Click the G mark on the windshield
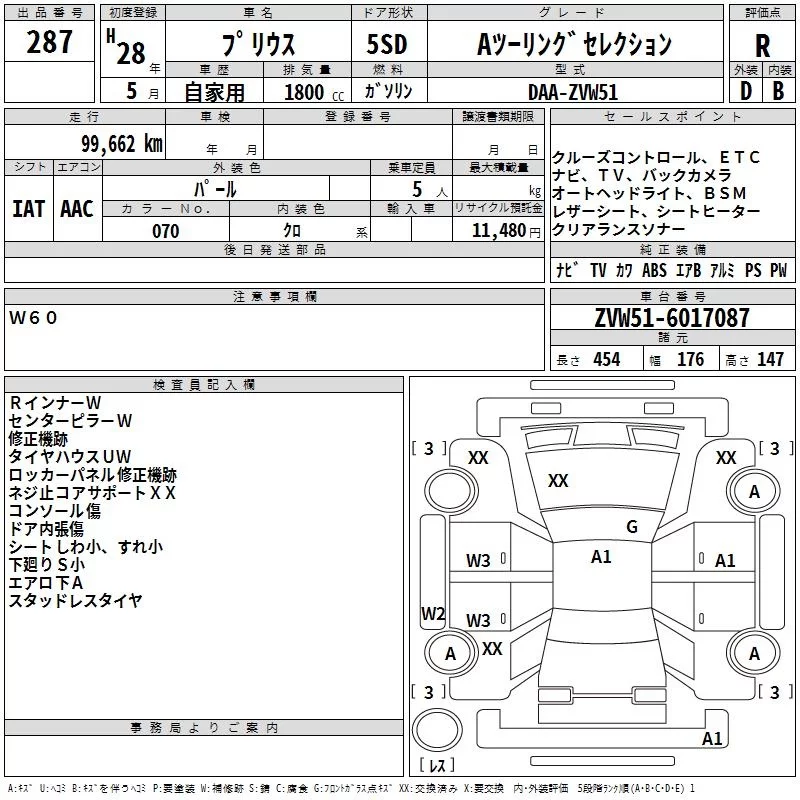The image size is (800, 800). point(632,527)
